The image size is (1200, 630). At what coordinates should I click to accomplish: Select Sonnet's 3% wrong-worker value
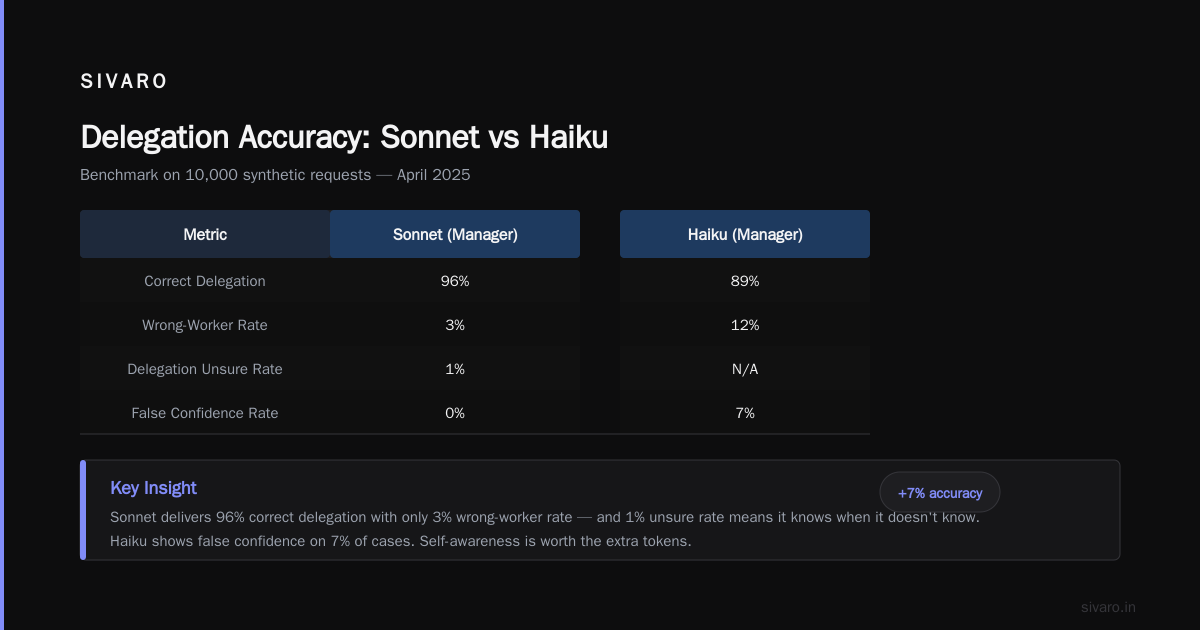455,325
